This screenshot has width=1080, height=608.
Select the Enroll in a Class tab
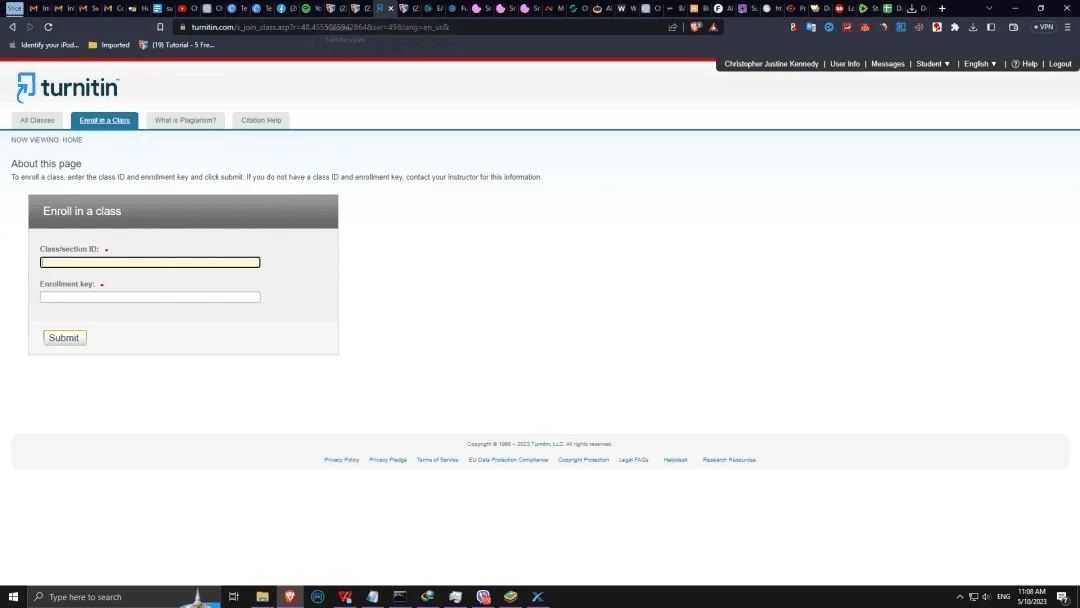(105, 120)
